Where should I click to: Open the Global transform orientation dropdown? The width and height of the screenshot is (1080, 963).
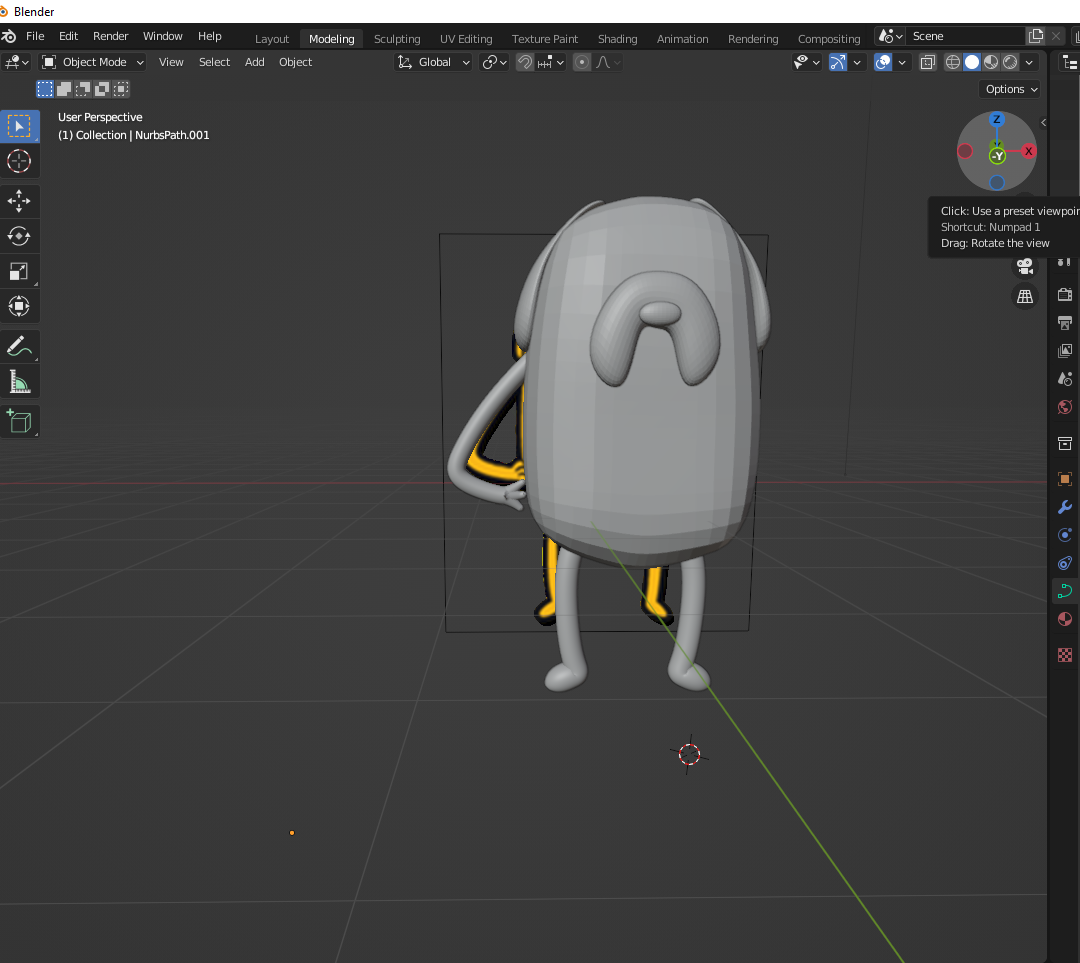(434, 62)
